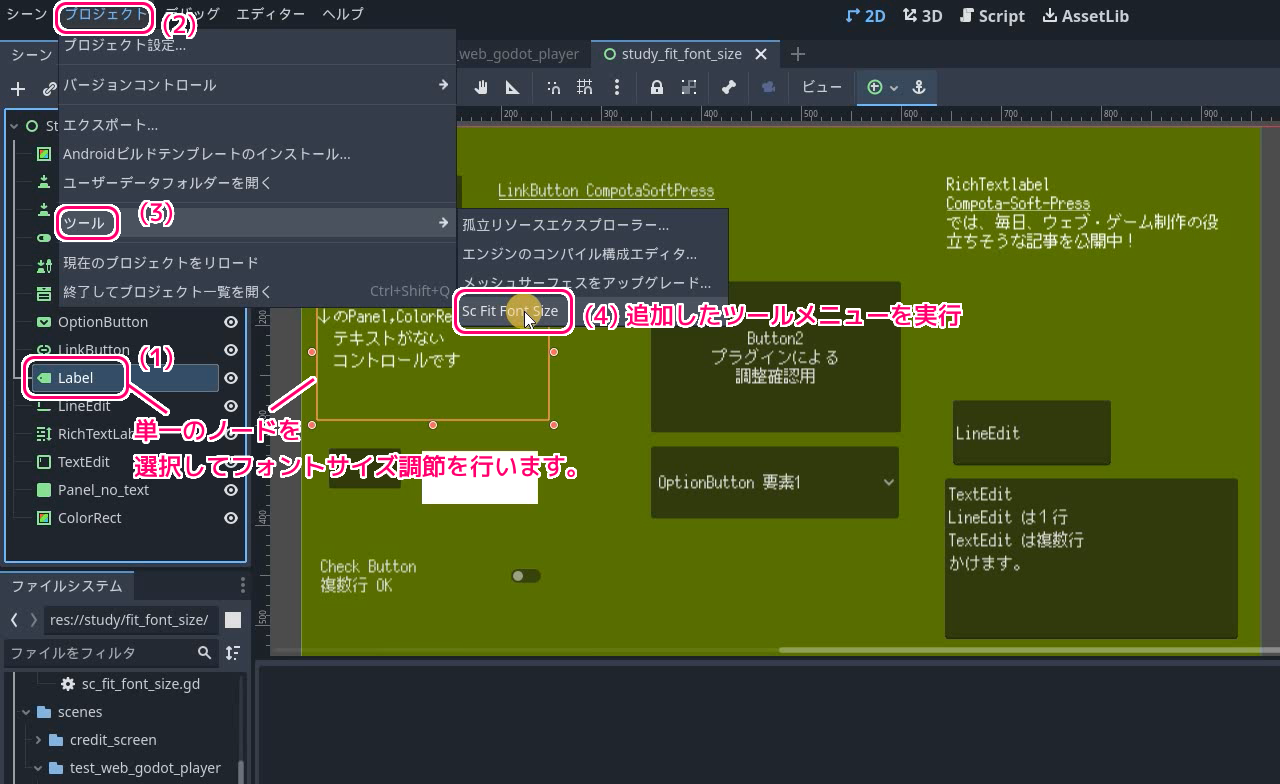Click the lock selected node icon
This screenshot has width=1280, height=784.
657,87
